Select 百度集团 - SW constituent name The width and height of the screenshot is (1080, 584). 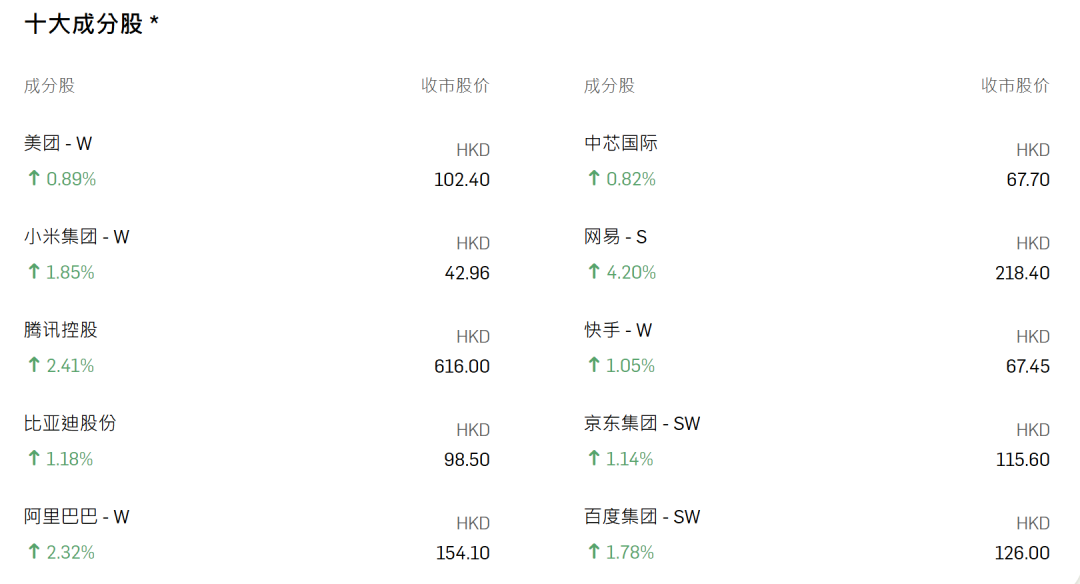(x=642, y=517)
